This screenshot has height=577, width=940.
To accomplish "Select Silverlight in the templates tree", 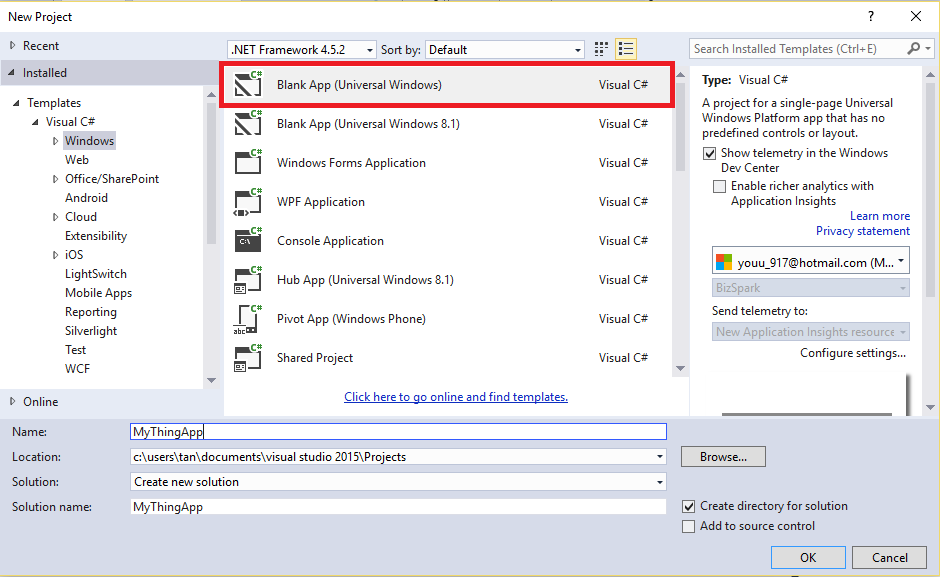I will pyautogui.click(x=91, y=331).
